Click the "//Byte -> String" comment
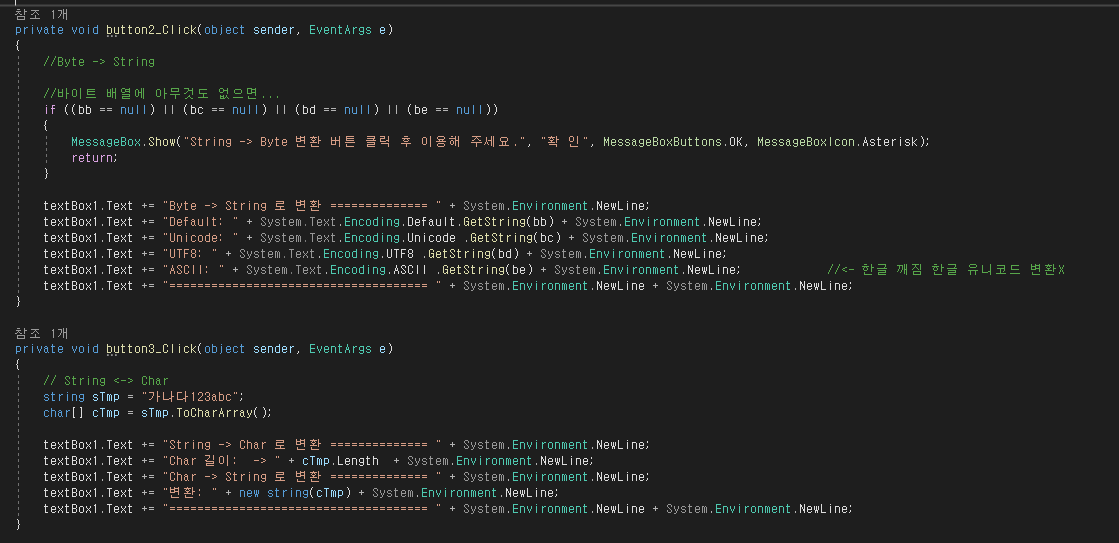1119x543 pixels. click(98, 62)
